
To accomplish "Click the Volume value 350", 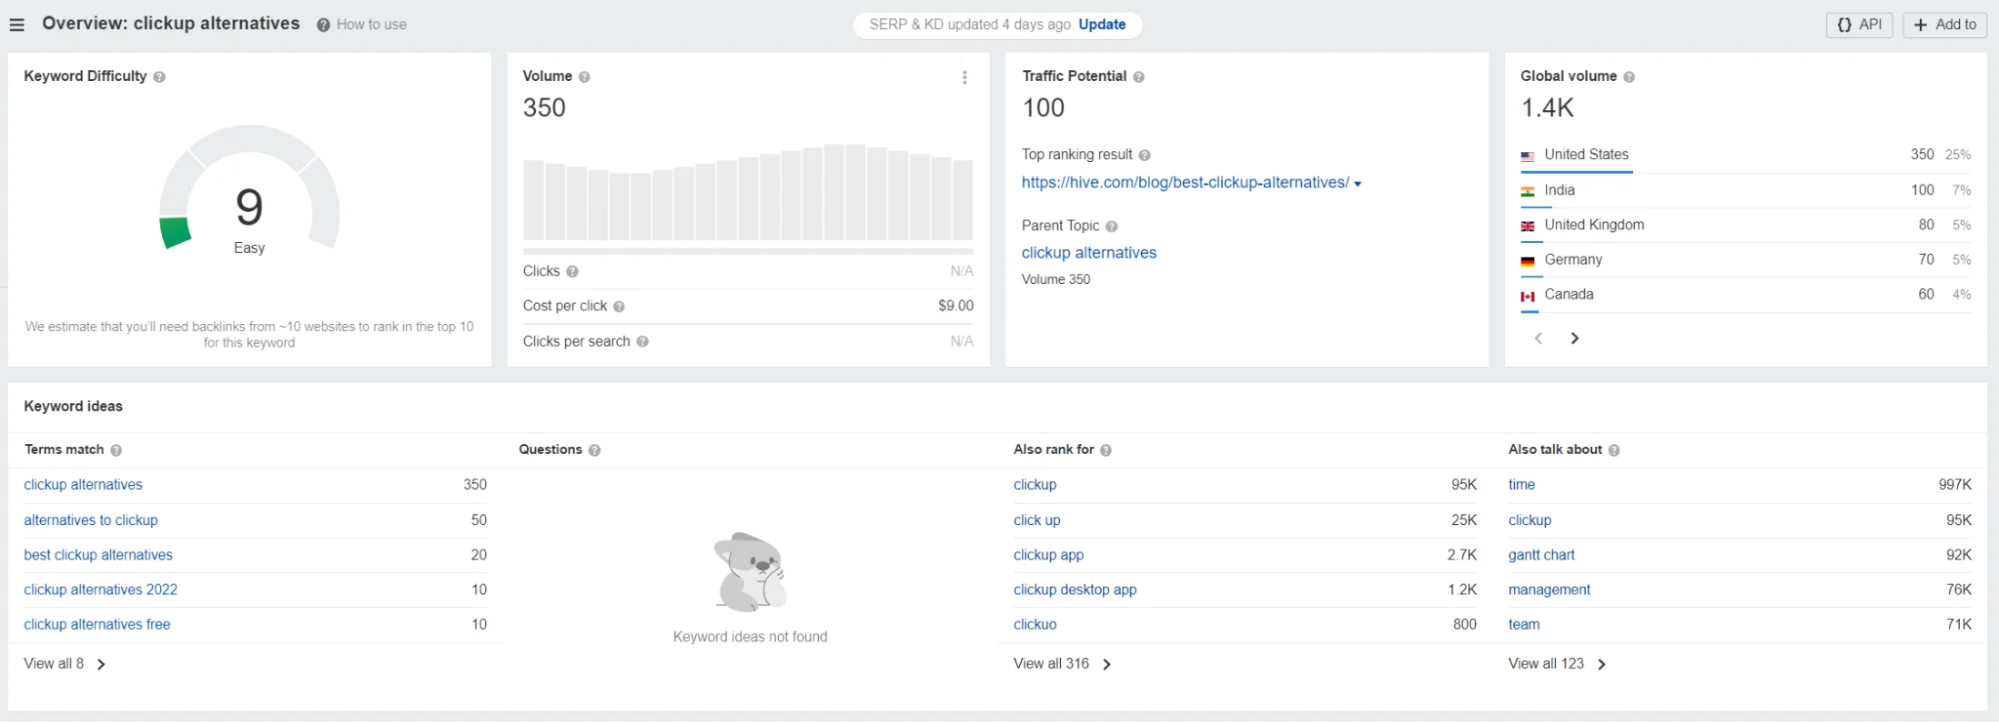I will (544, 108).
